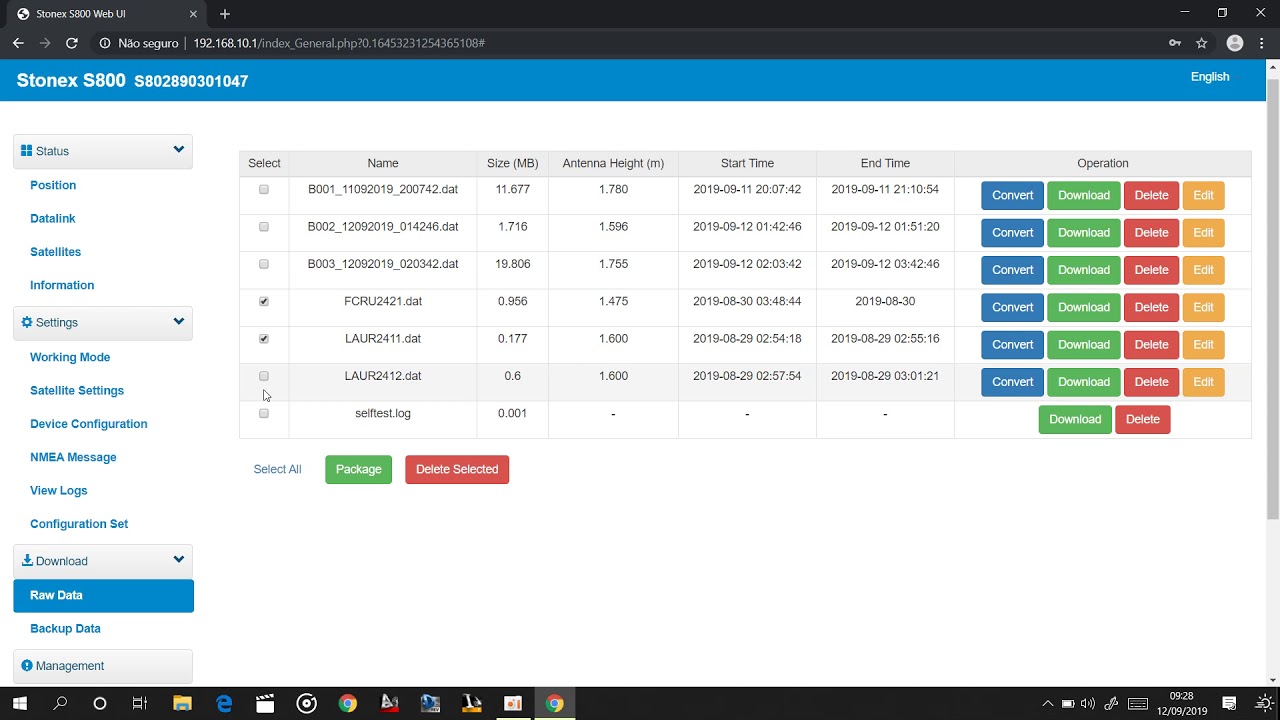Uncheck the LAUR2411.dat checkbox
Viewport: 1280px width, 720px height.
pos(264,339)
